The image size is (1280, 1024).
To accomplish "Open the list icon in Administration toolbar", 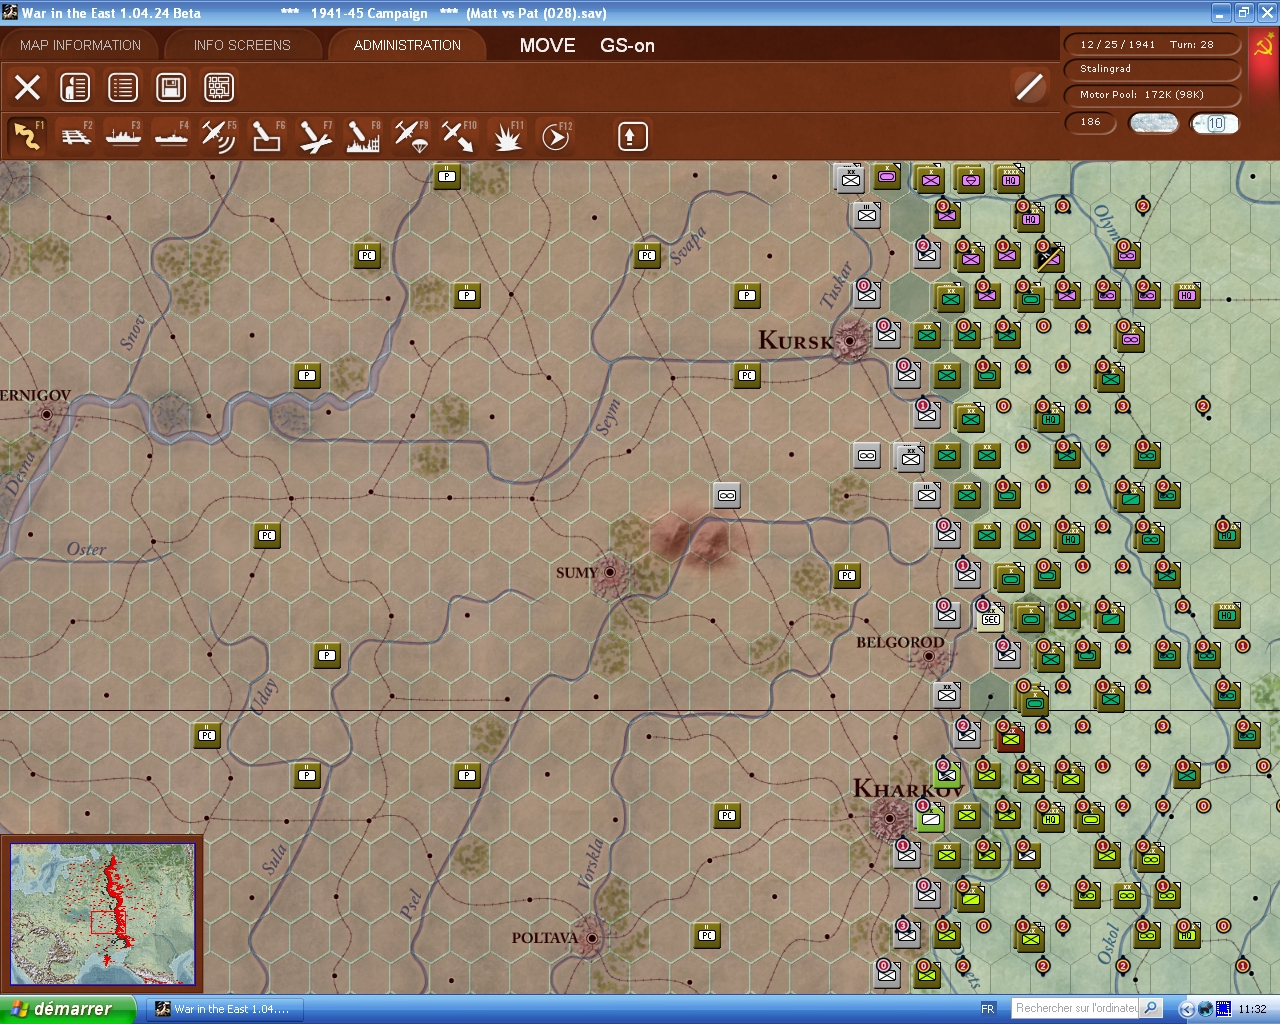I will point(123,87).
